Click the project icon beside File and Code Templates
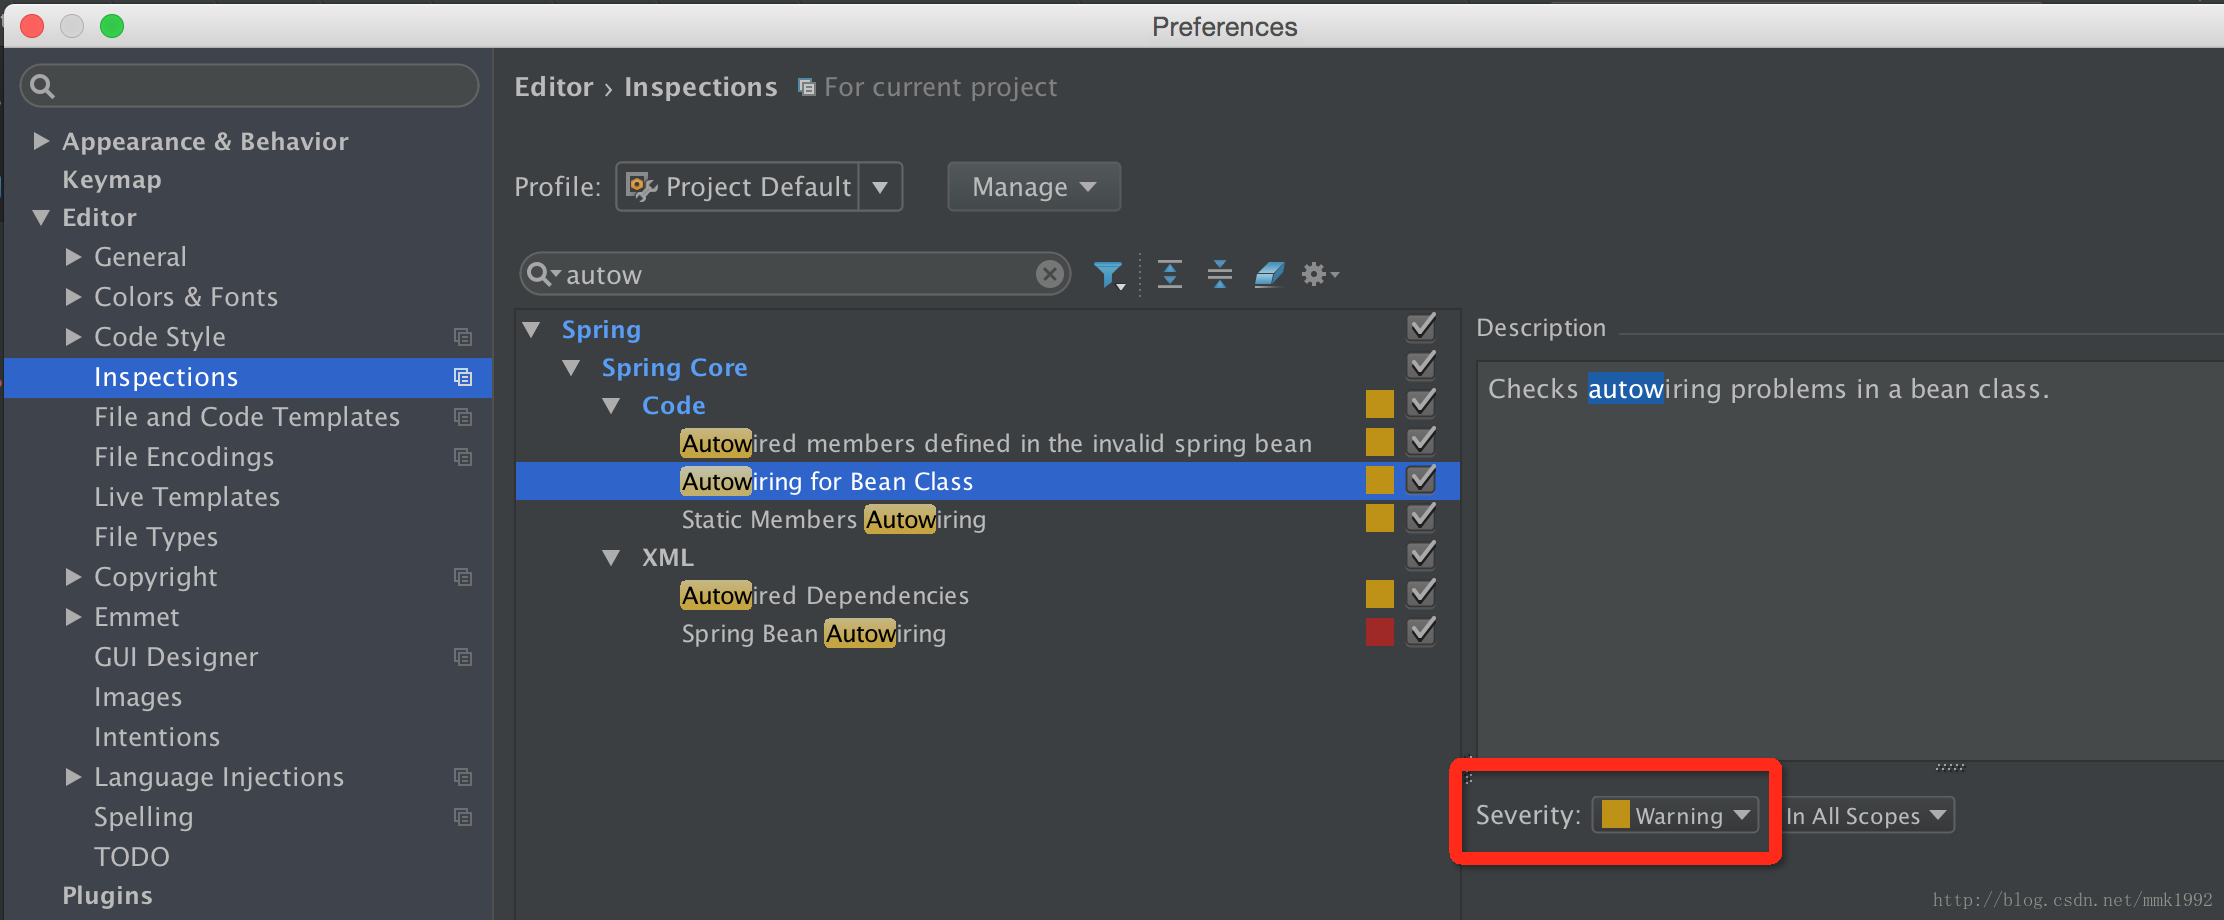The height and width of the screenshot is (920, 2224). [463, 417]
